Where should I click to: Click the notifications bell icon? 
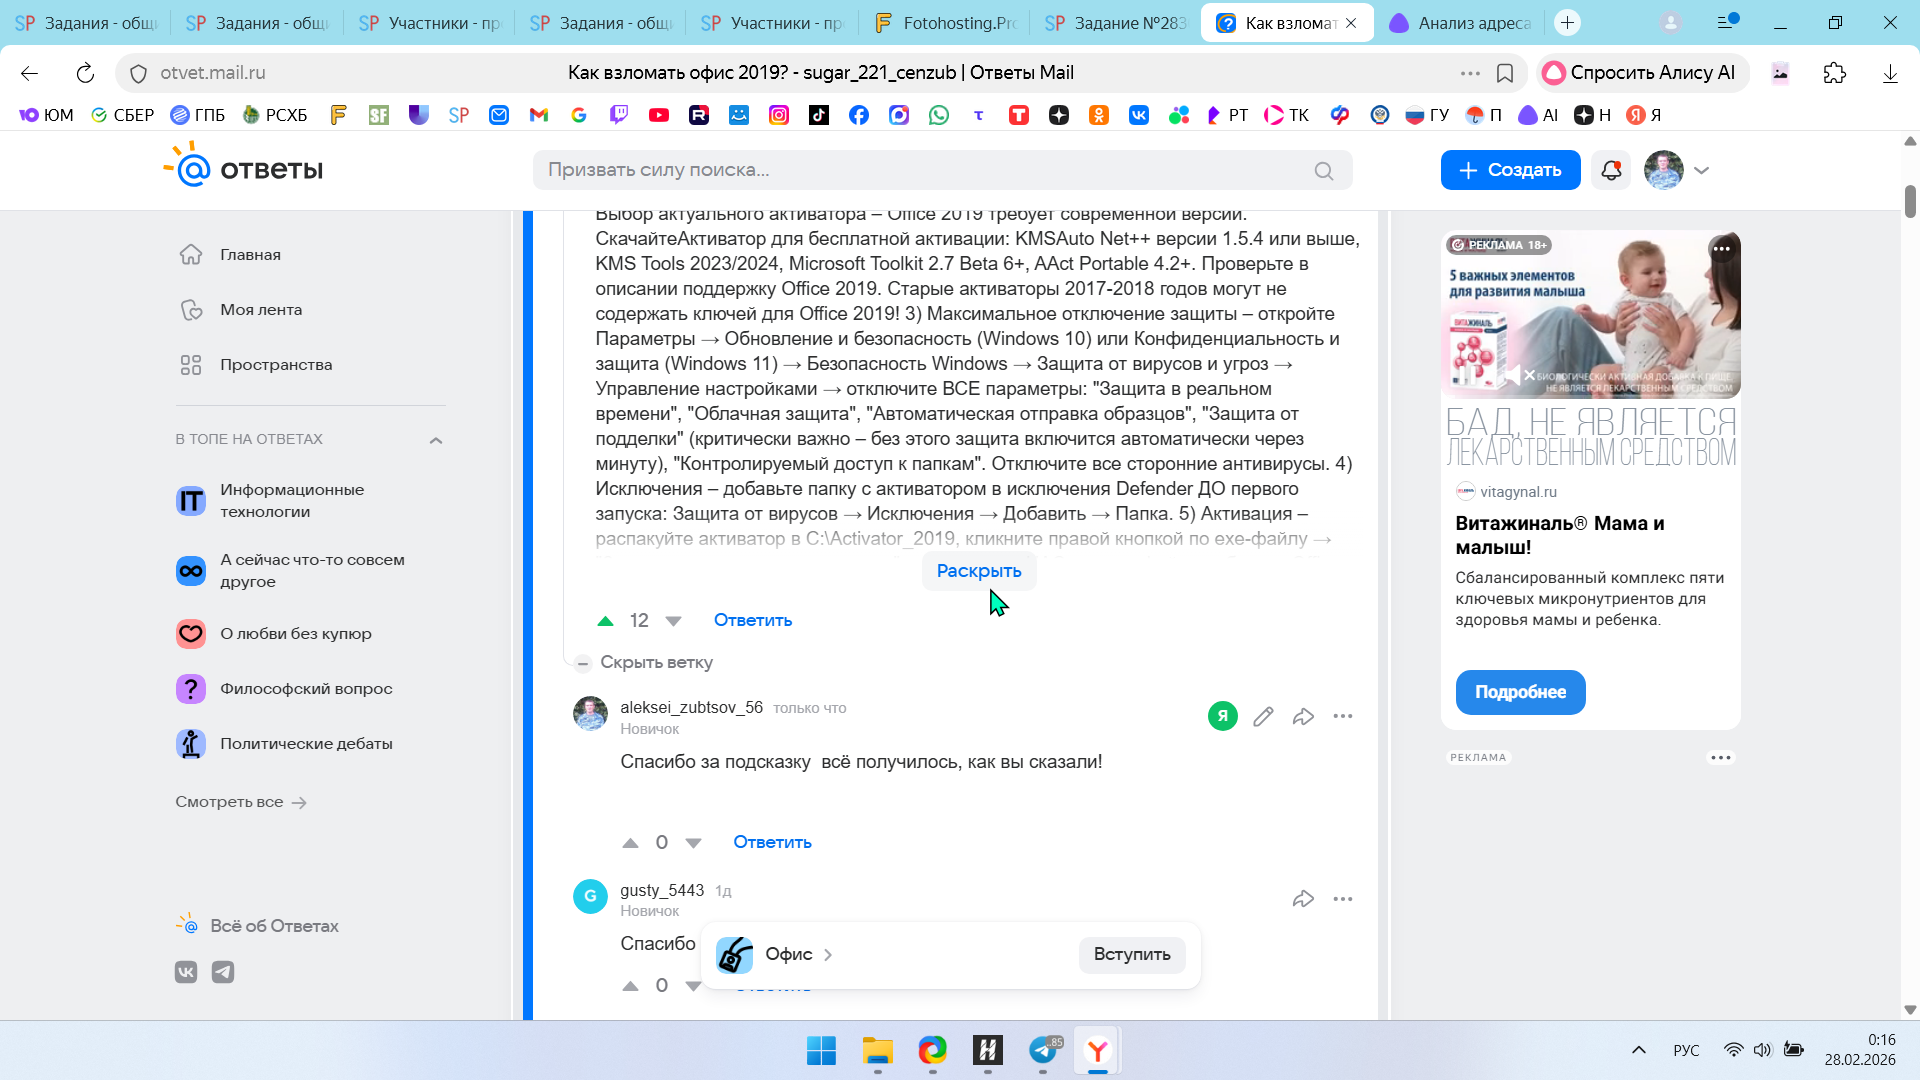1611,170
